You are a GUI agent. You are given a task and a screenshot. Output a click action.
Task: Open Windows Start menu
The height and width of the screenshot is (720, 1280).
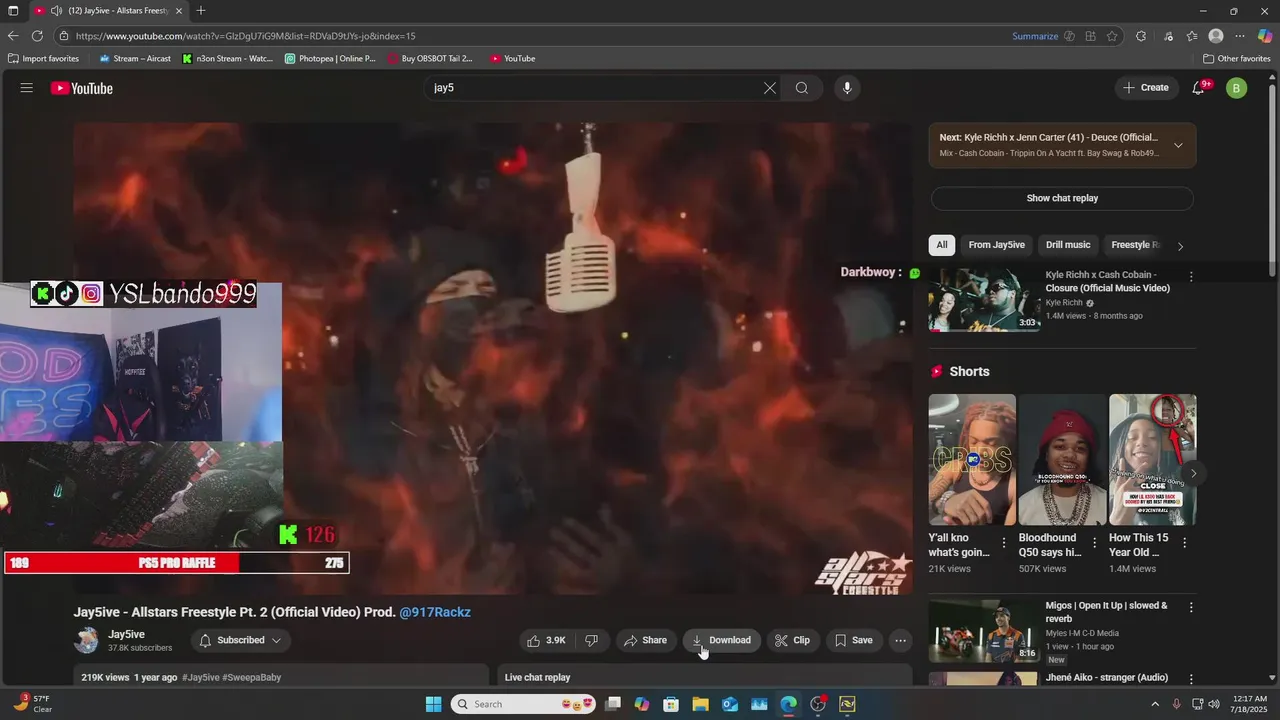coord(433,704)
